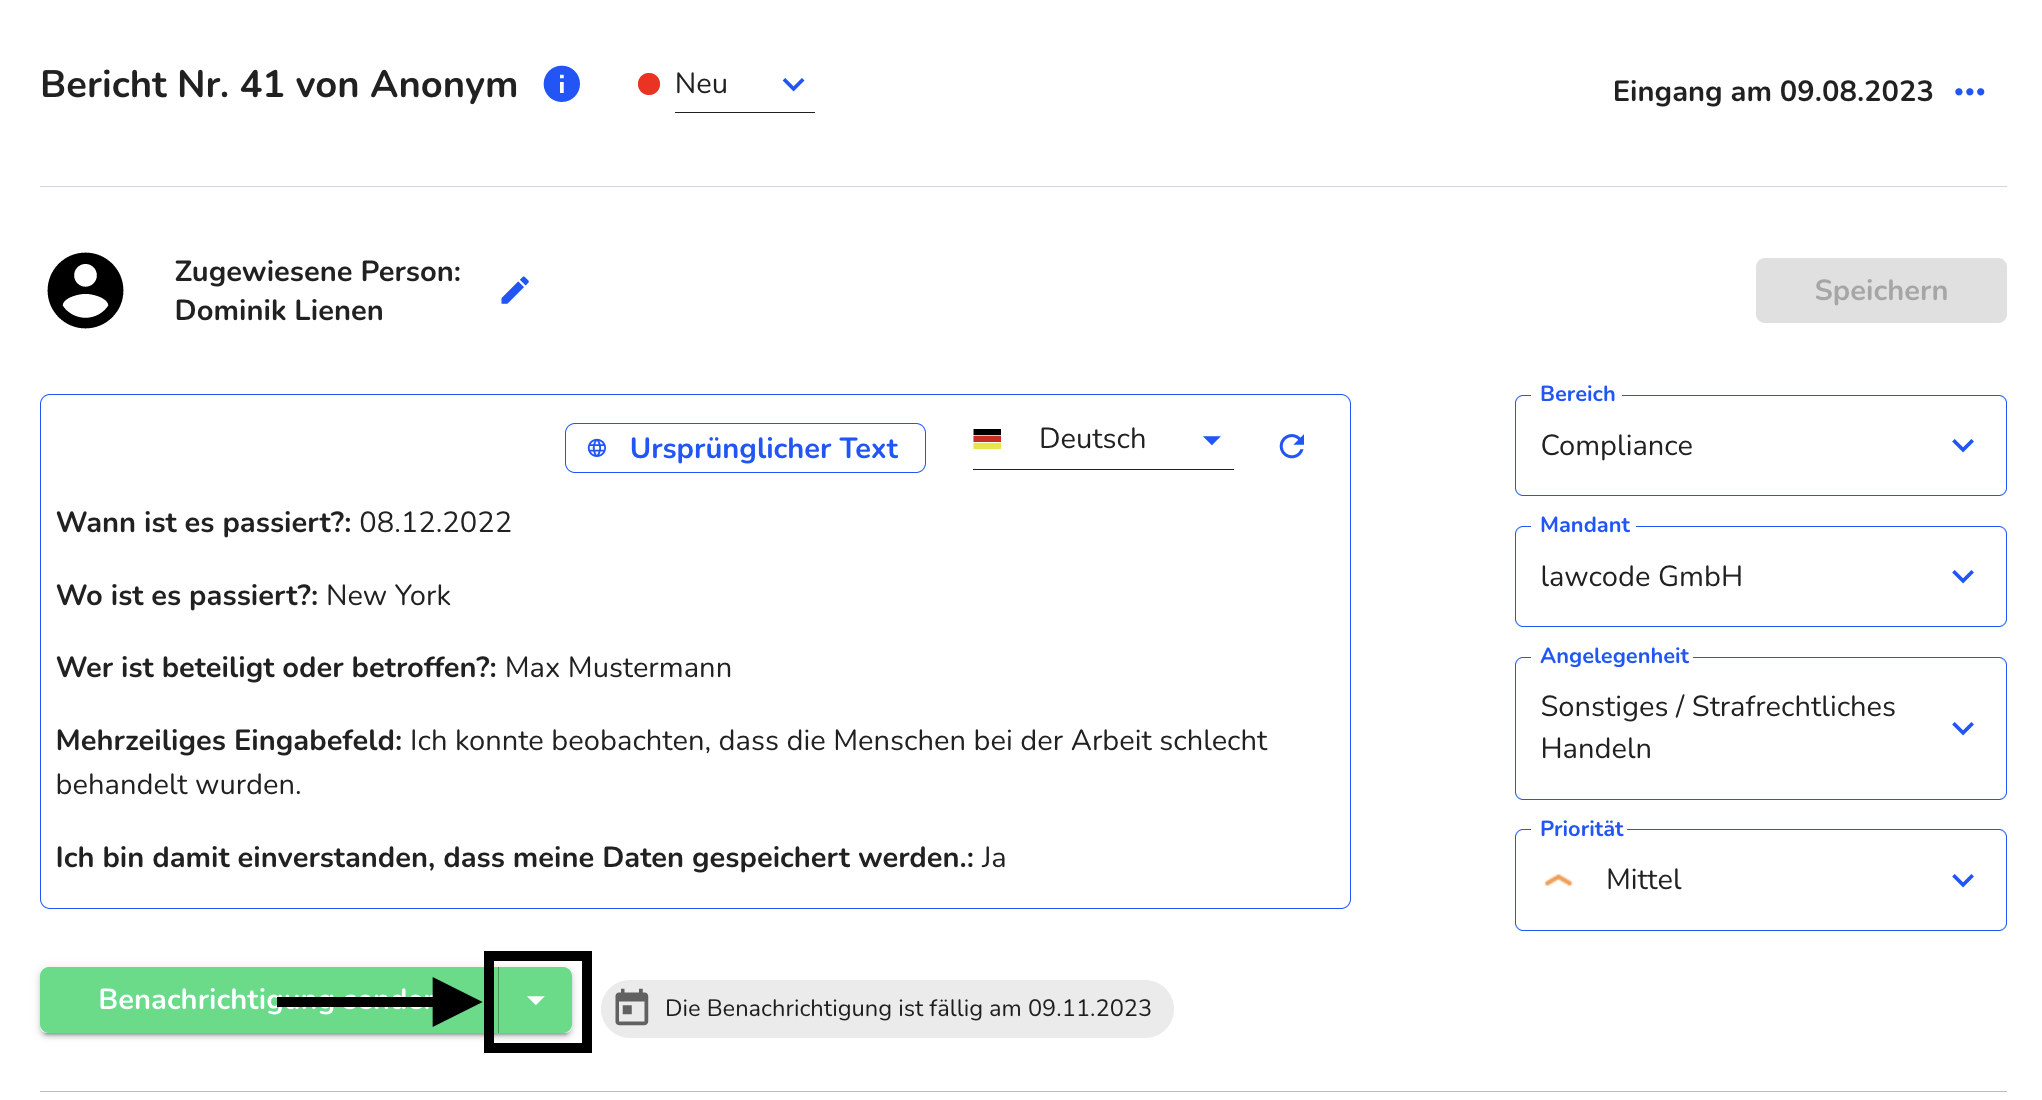This screenshot has height=1100, width=2042.
Task: Open the report info icon
Action: [562, 84]
